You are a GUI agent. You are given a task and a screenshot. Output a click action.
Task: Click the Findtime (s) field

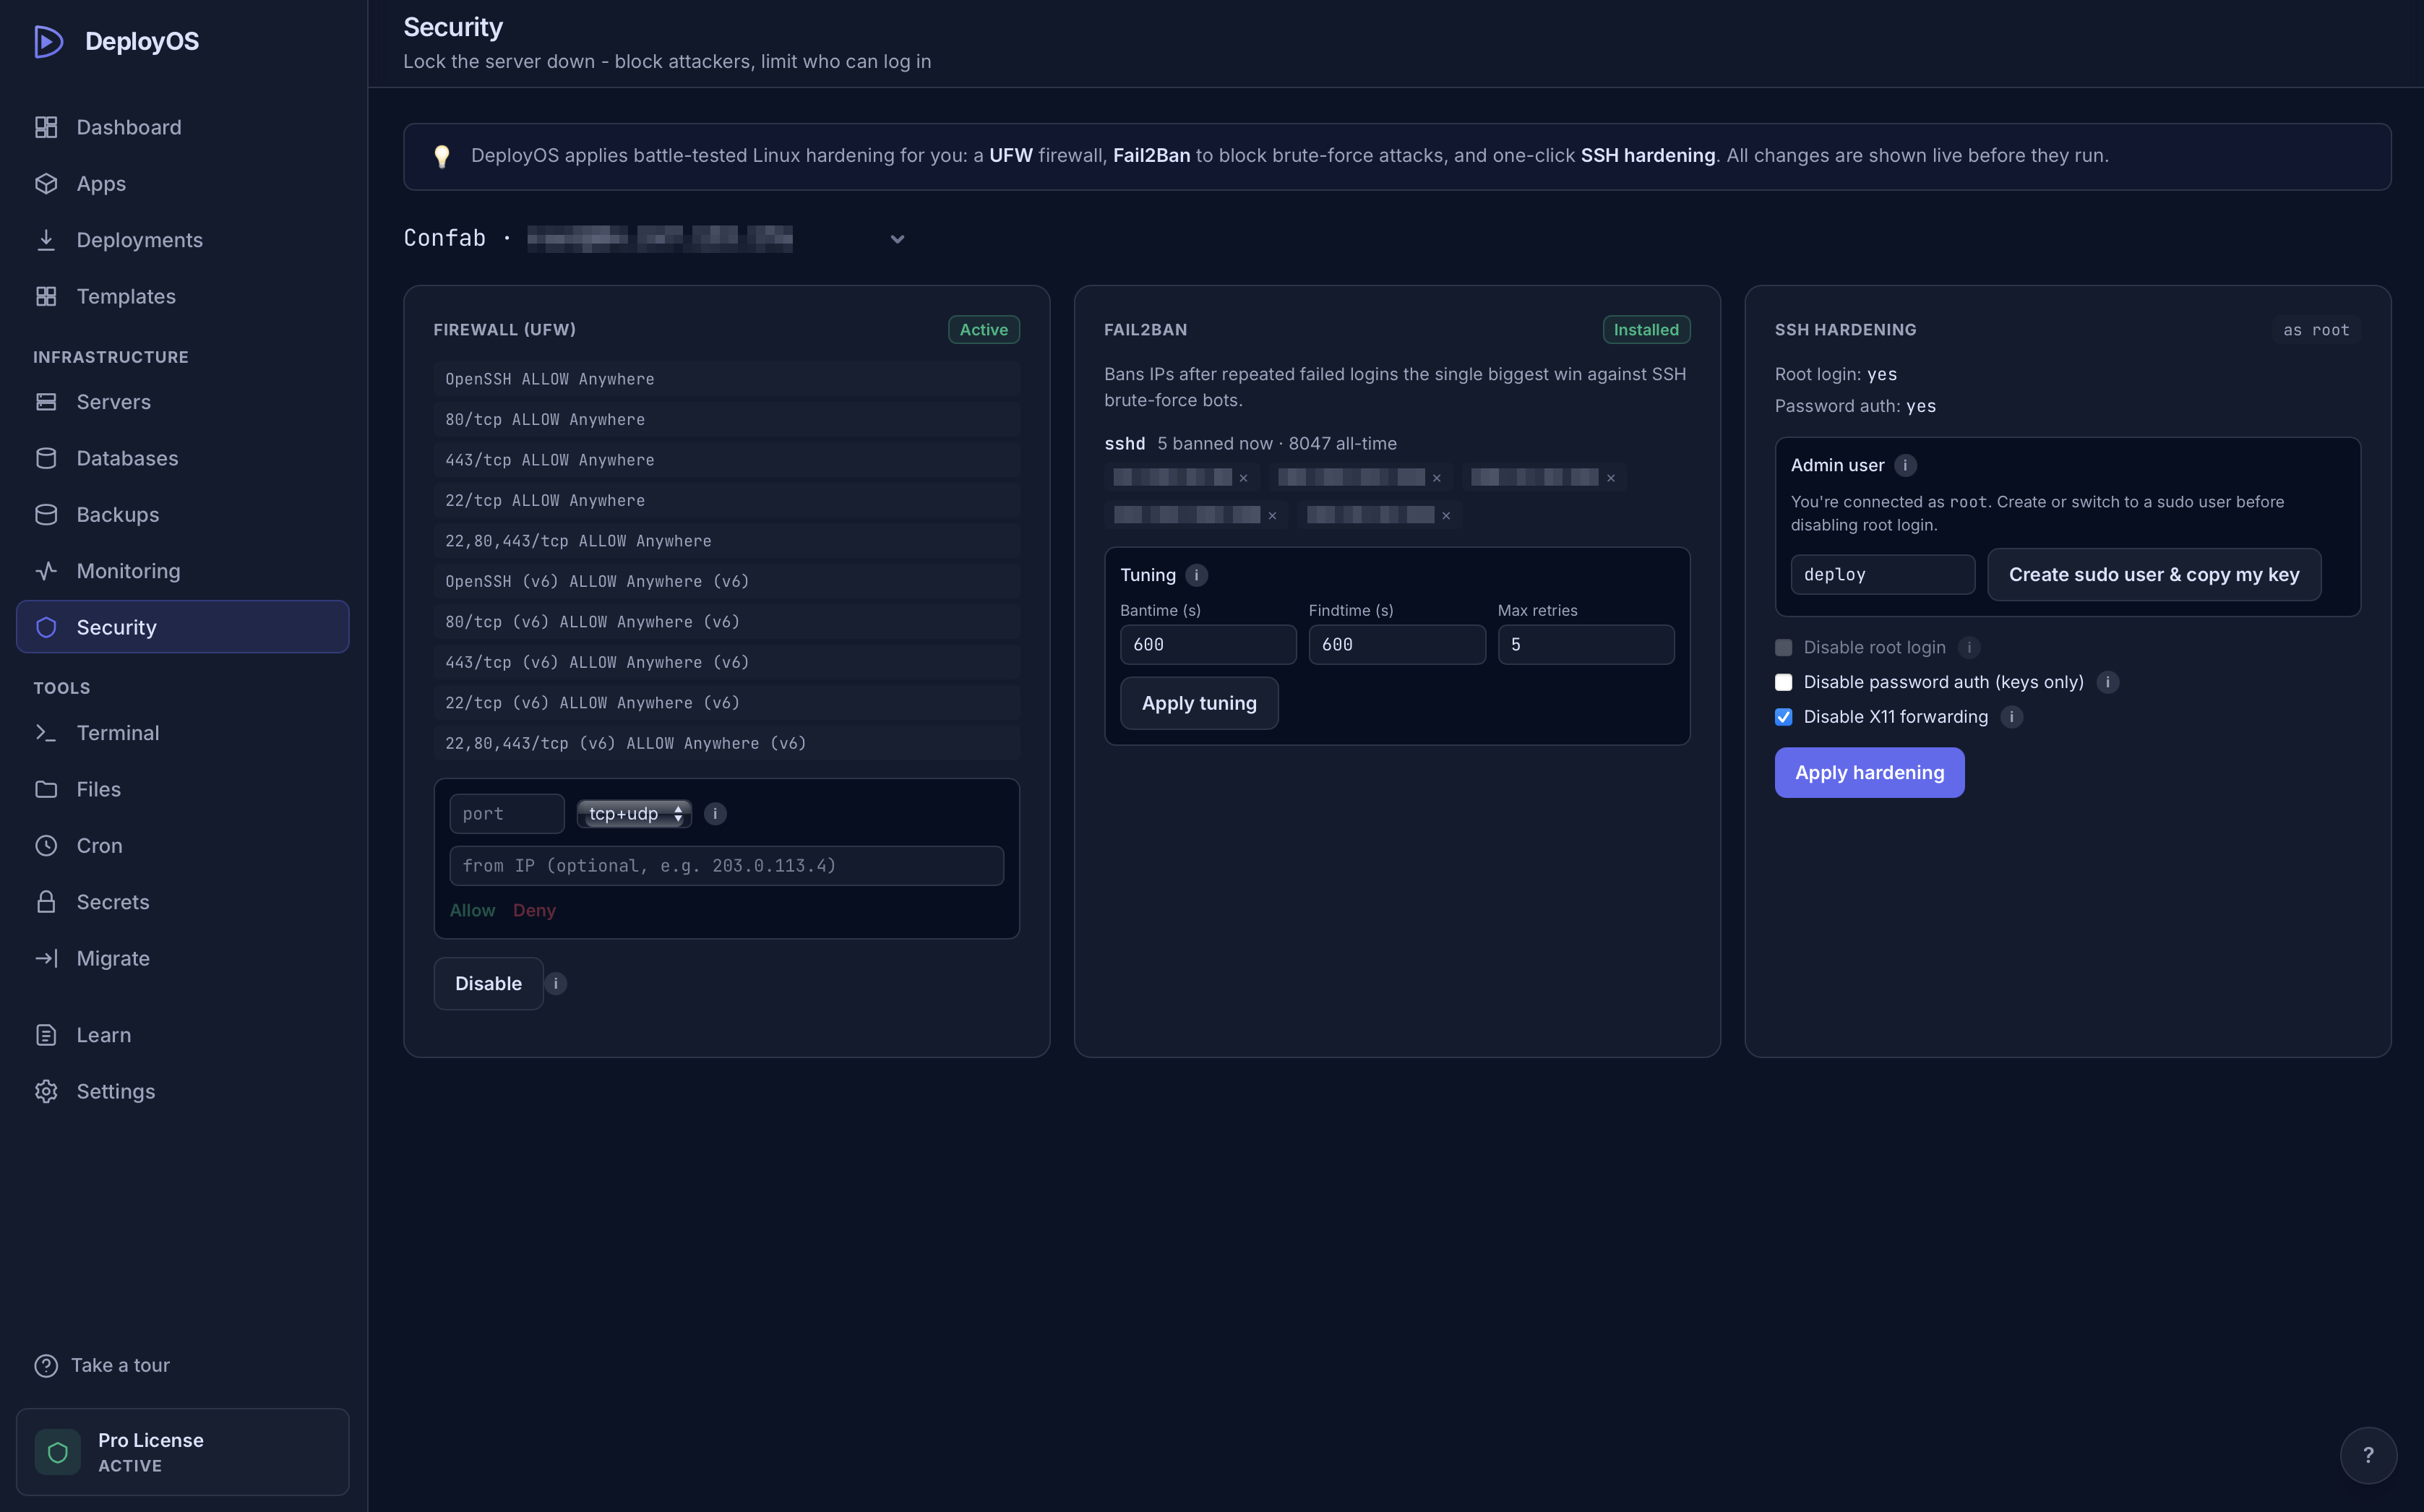coord(1397,645)
